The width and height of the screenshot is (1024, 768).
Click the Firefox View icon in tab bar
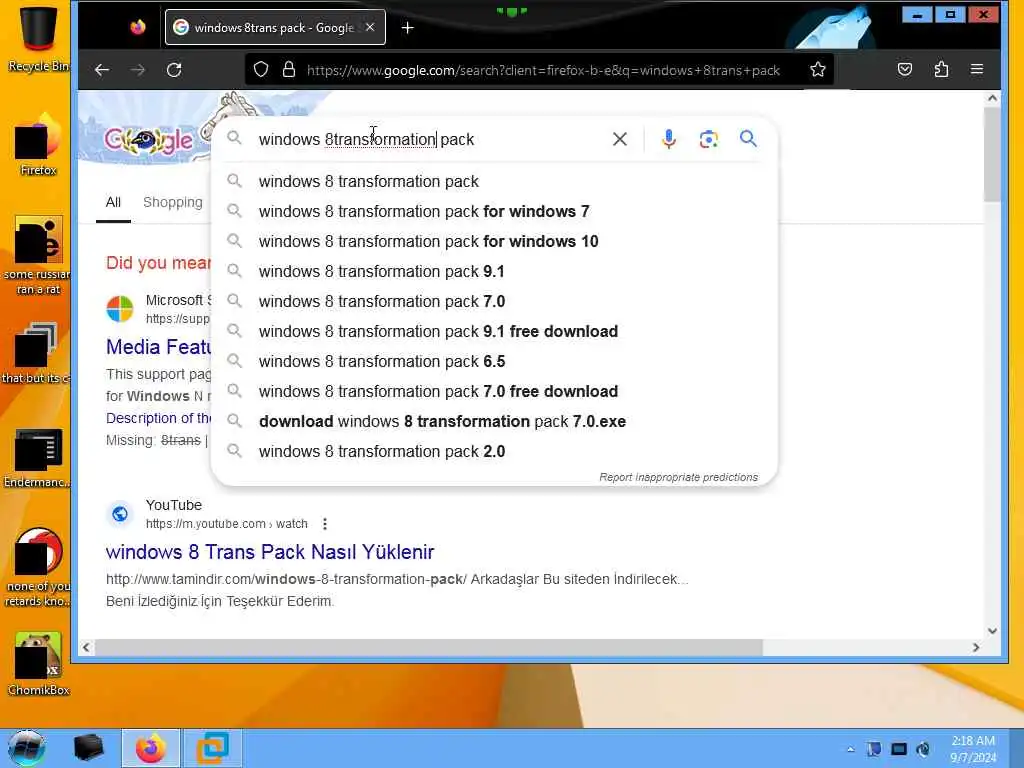(x=138, y=27)
